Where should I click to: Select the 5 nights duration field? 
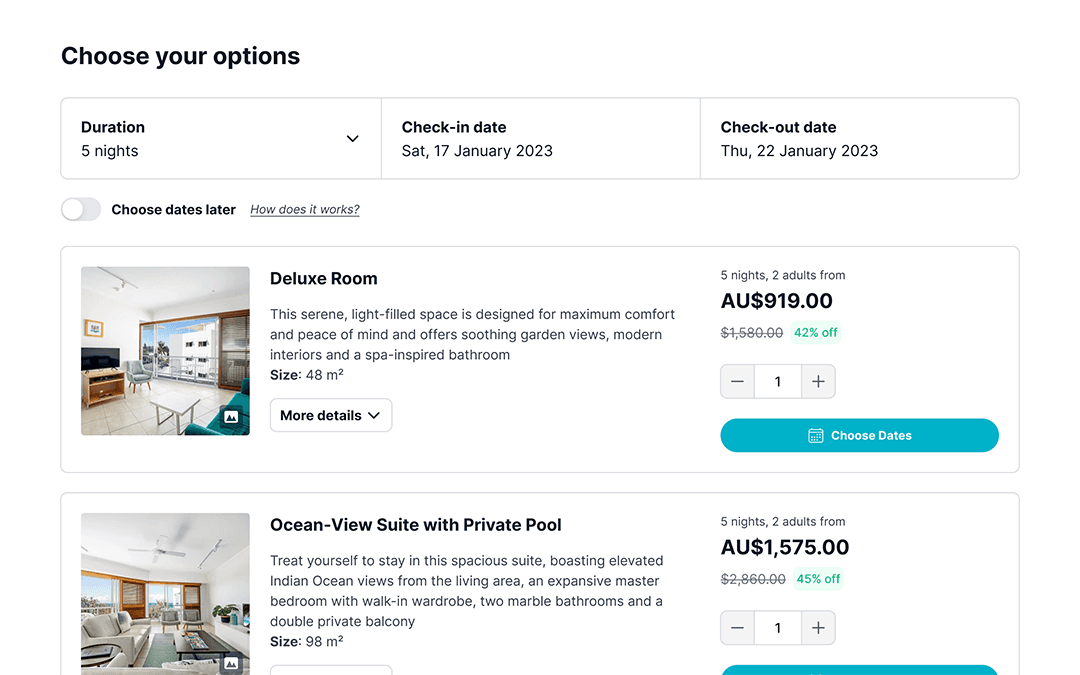coord(221,138)
